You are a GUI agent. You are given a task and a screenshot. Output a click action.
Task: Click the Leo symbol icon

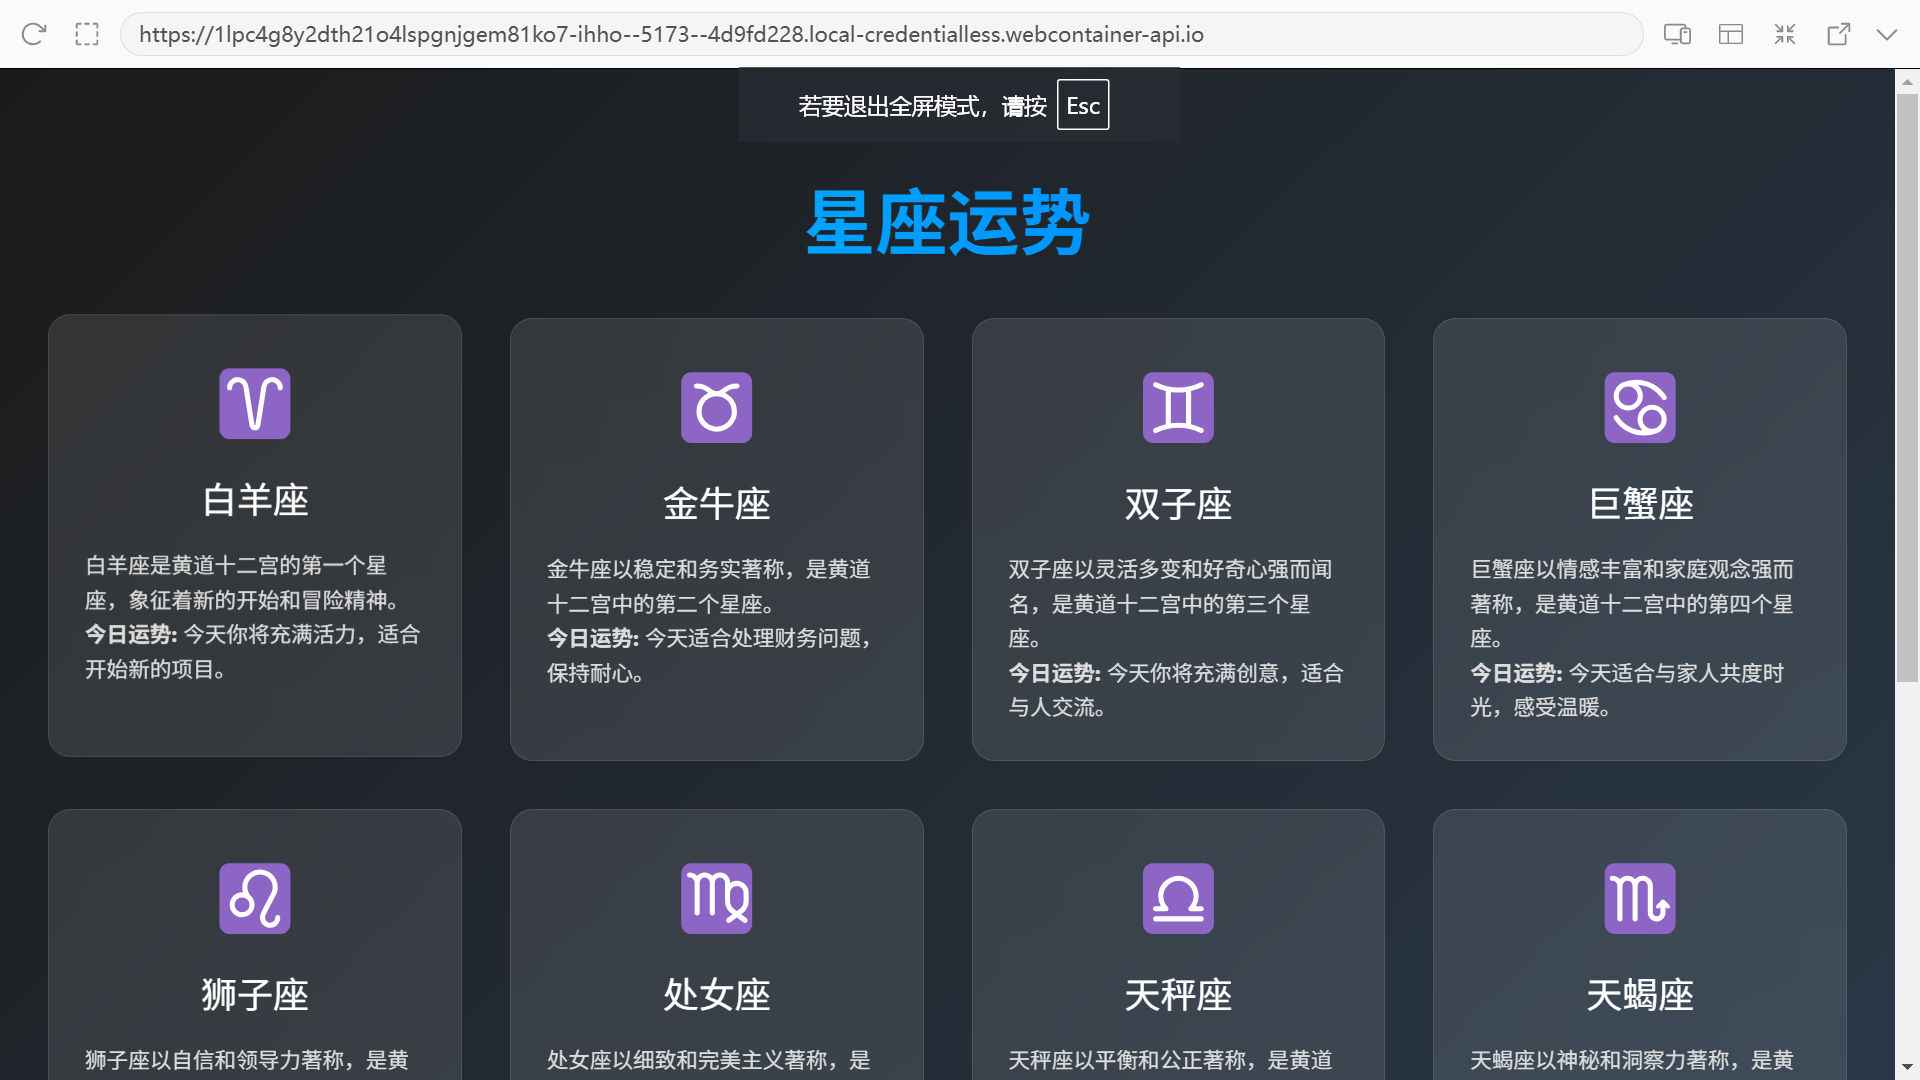pyautogui.click(x=255, y=898)
